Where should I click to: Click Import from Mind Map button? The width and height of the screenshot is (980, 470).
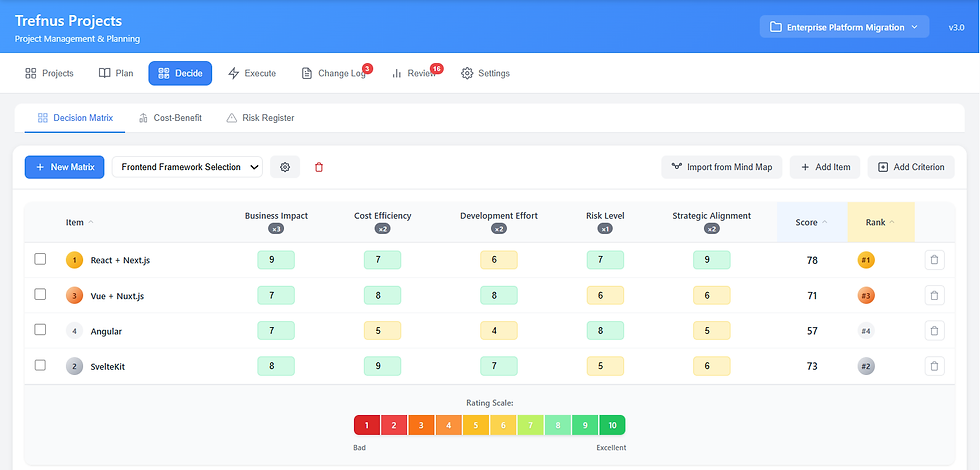click(722, 167)
